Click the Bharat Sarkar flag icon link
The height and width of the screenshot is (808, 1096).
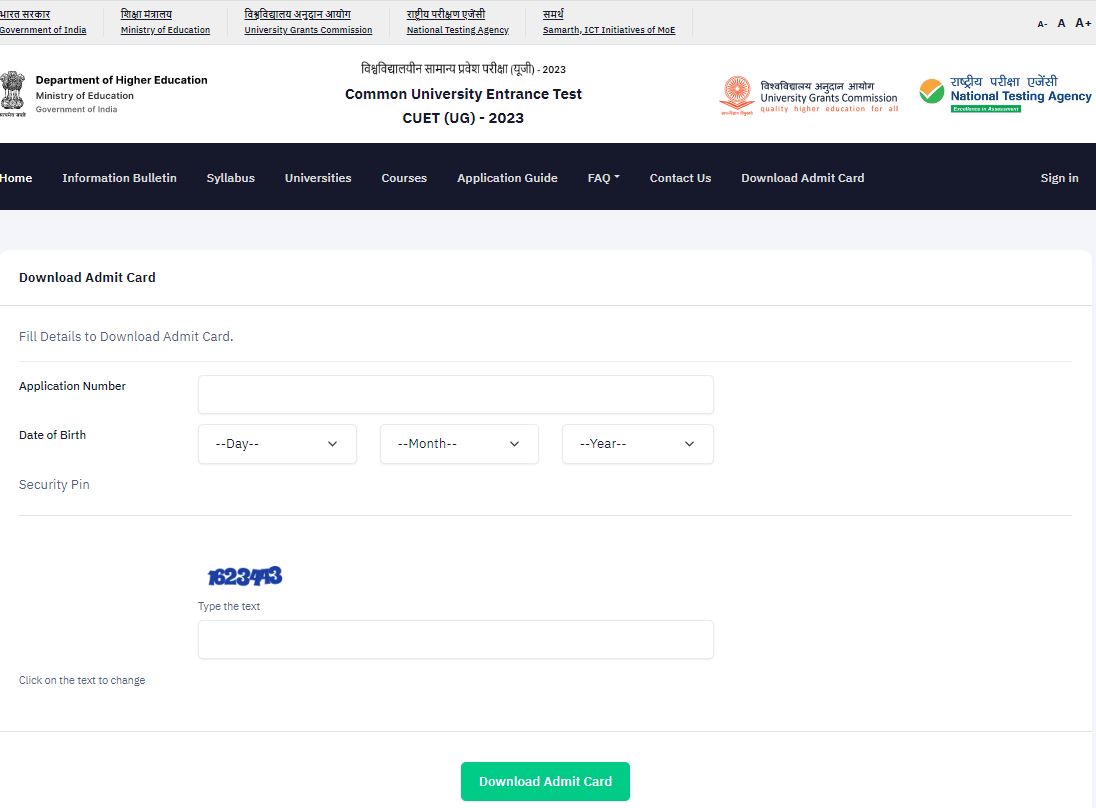[43, 22]
